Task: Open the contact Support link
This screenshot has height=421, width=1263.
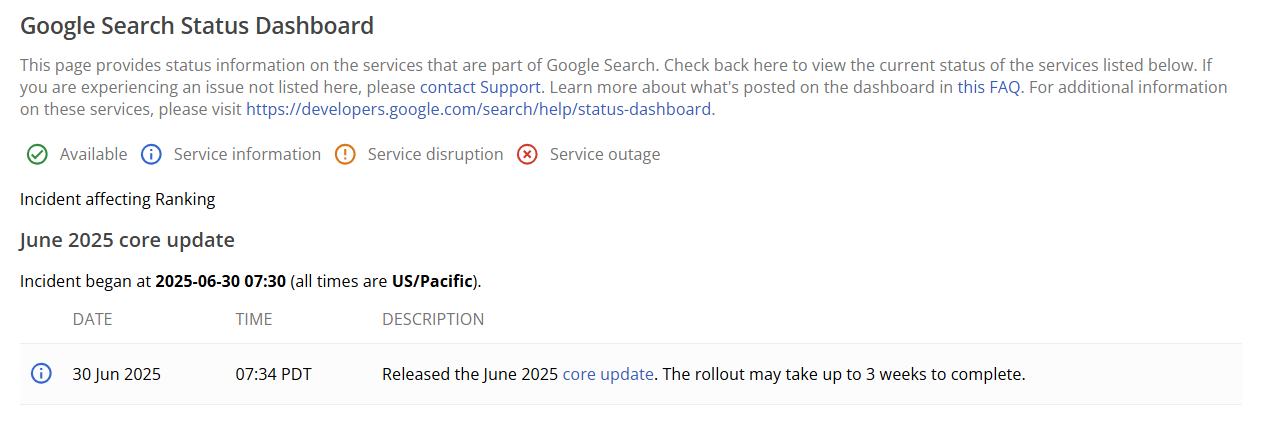Action: click(480, 87)
